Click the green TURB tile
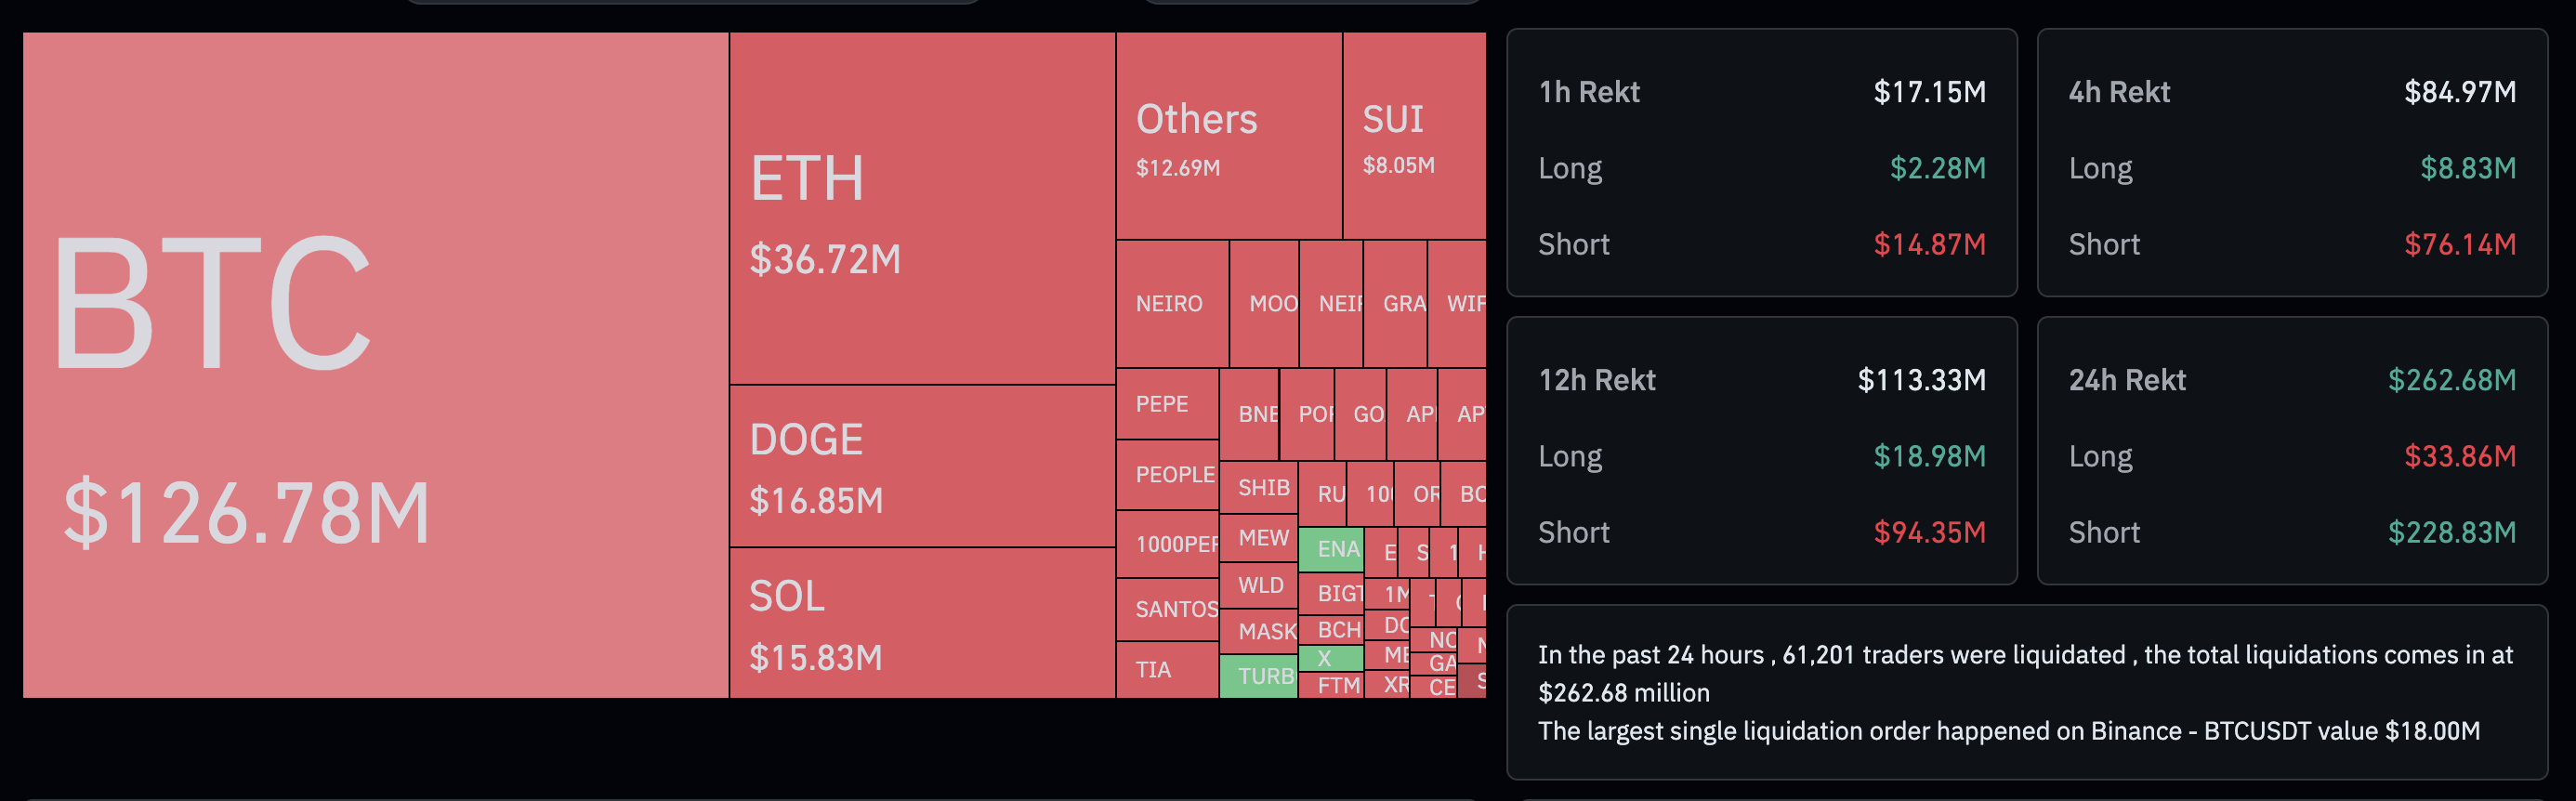The height and width of the screenshot is (801, 2576). pyautogui.click(x=1258, y=676)
